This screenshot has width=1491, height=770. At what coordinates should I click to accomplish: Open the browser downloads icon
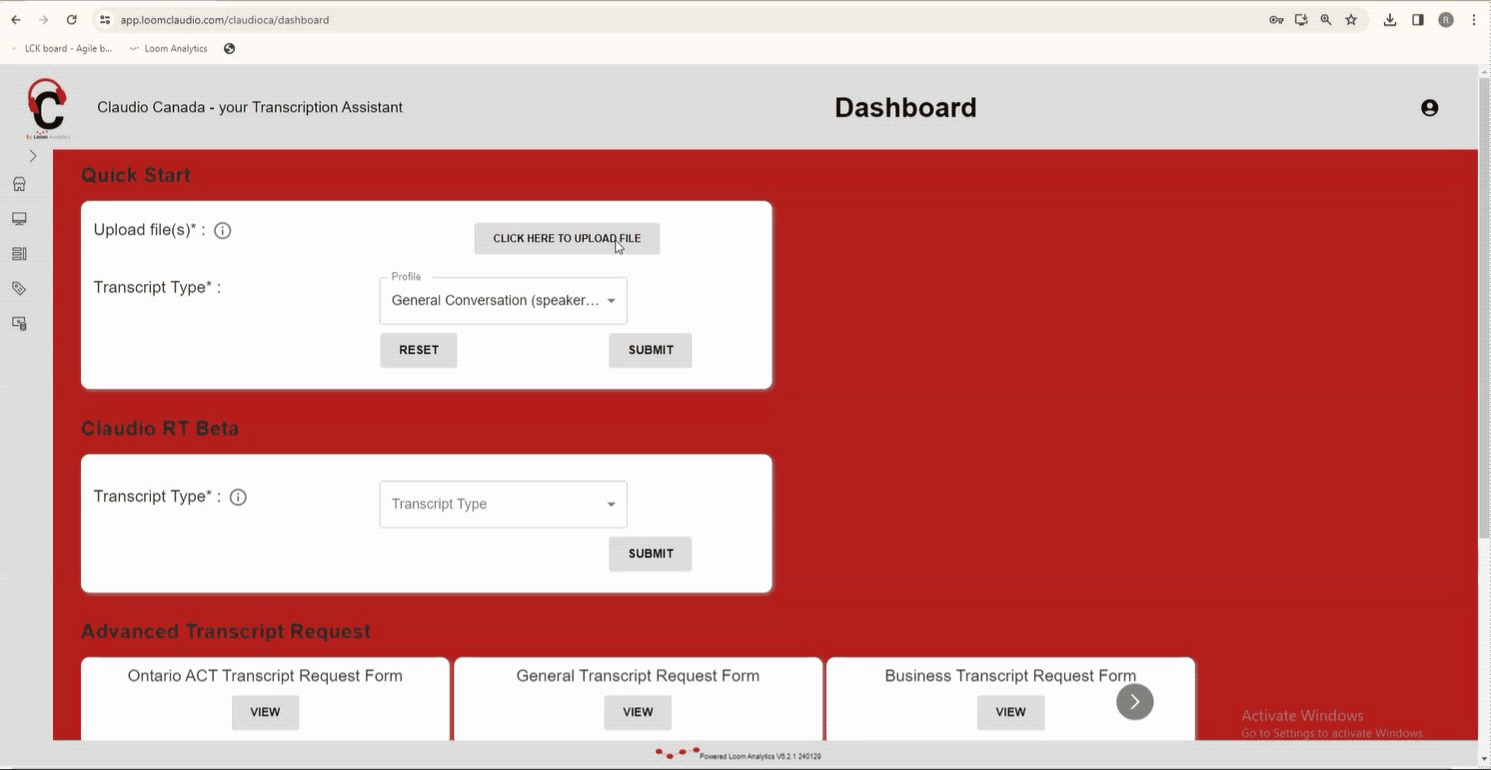1390,20
